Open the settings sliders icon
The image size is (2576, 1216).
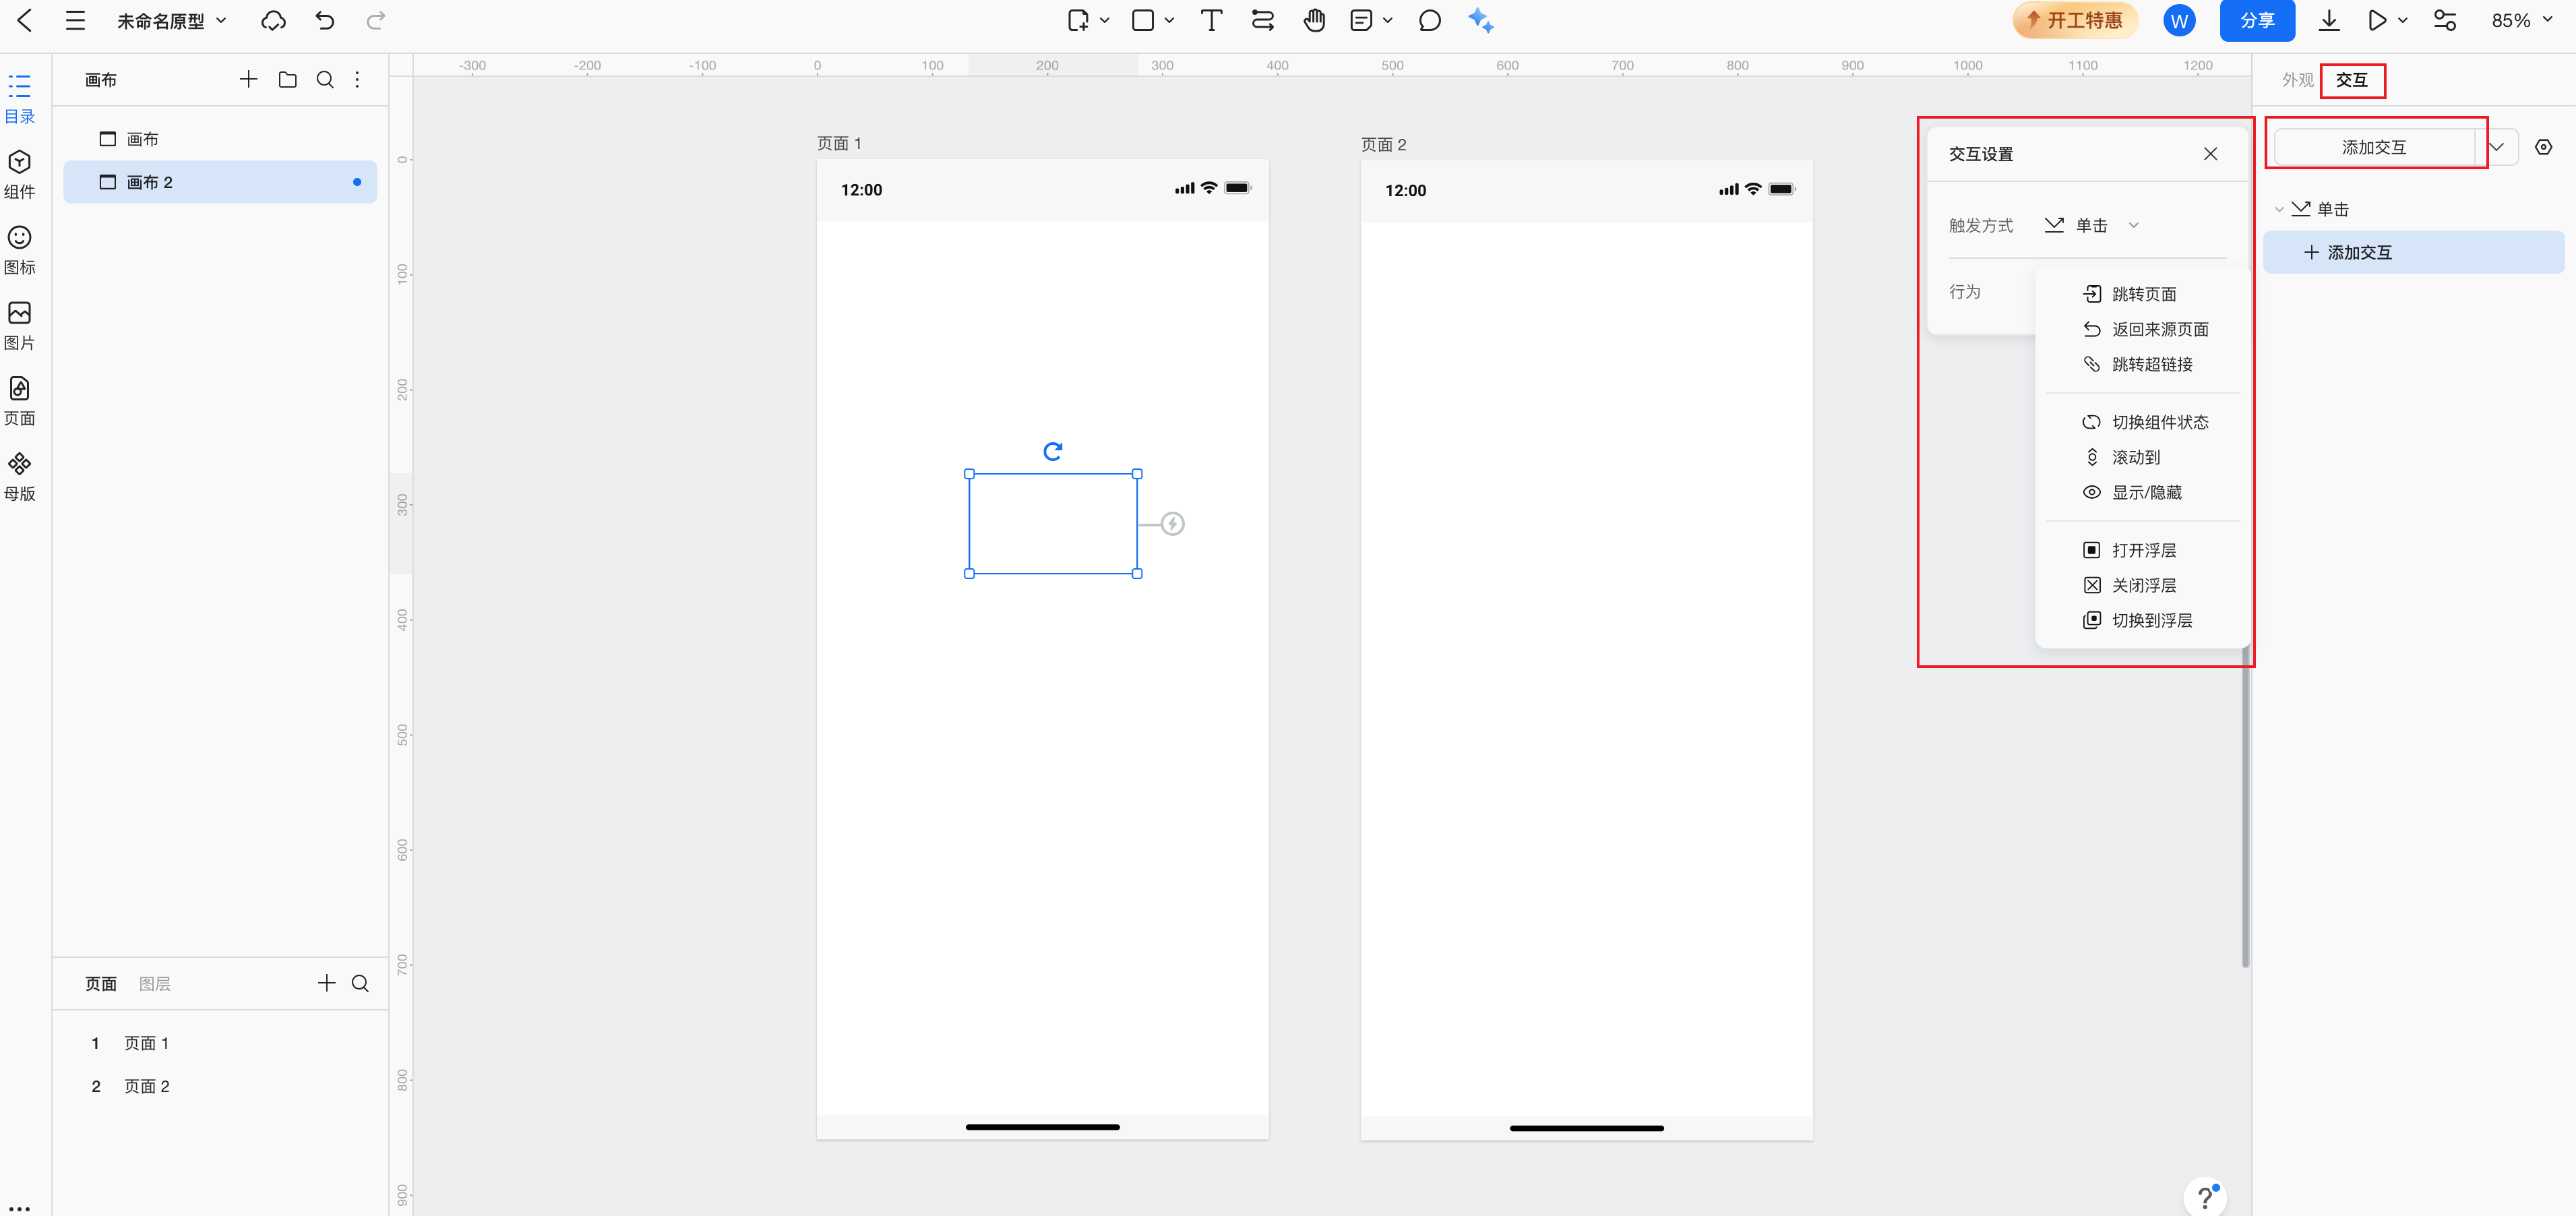tap(2445, 21)
